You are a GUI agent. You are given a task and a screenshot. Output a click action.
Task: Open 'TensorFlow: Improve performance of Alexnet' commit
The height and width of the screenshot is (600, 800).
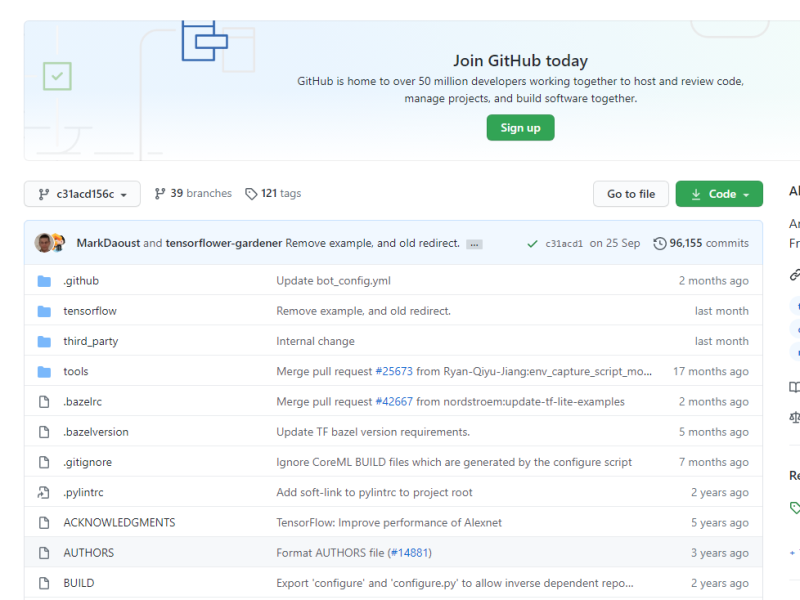tap(389, 522)
